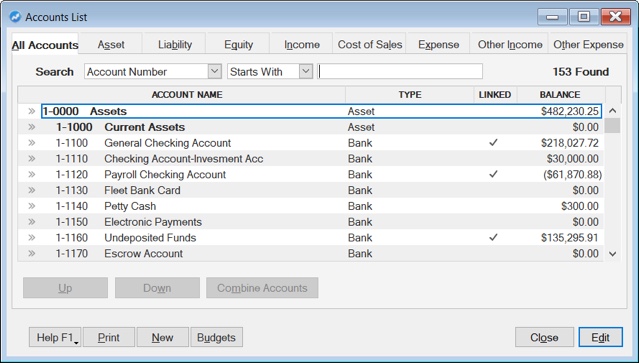
Task: Switch to the Other Income tab
Action: tap(510, 44)
